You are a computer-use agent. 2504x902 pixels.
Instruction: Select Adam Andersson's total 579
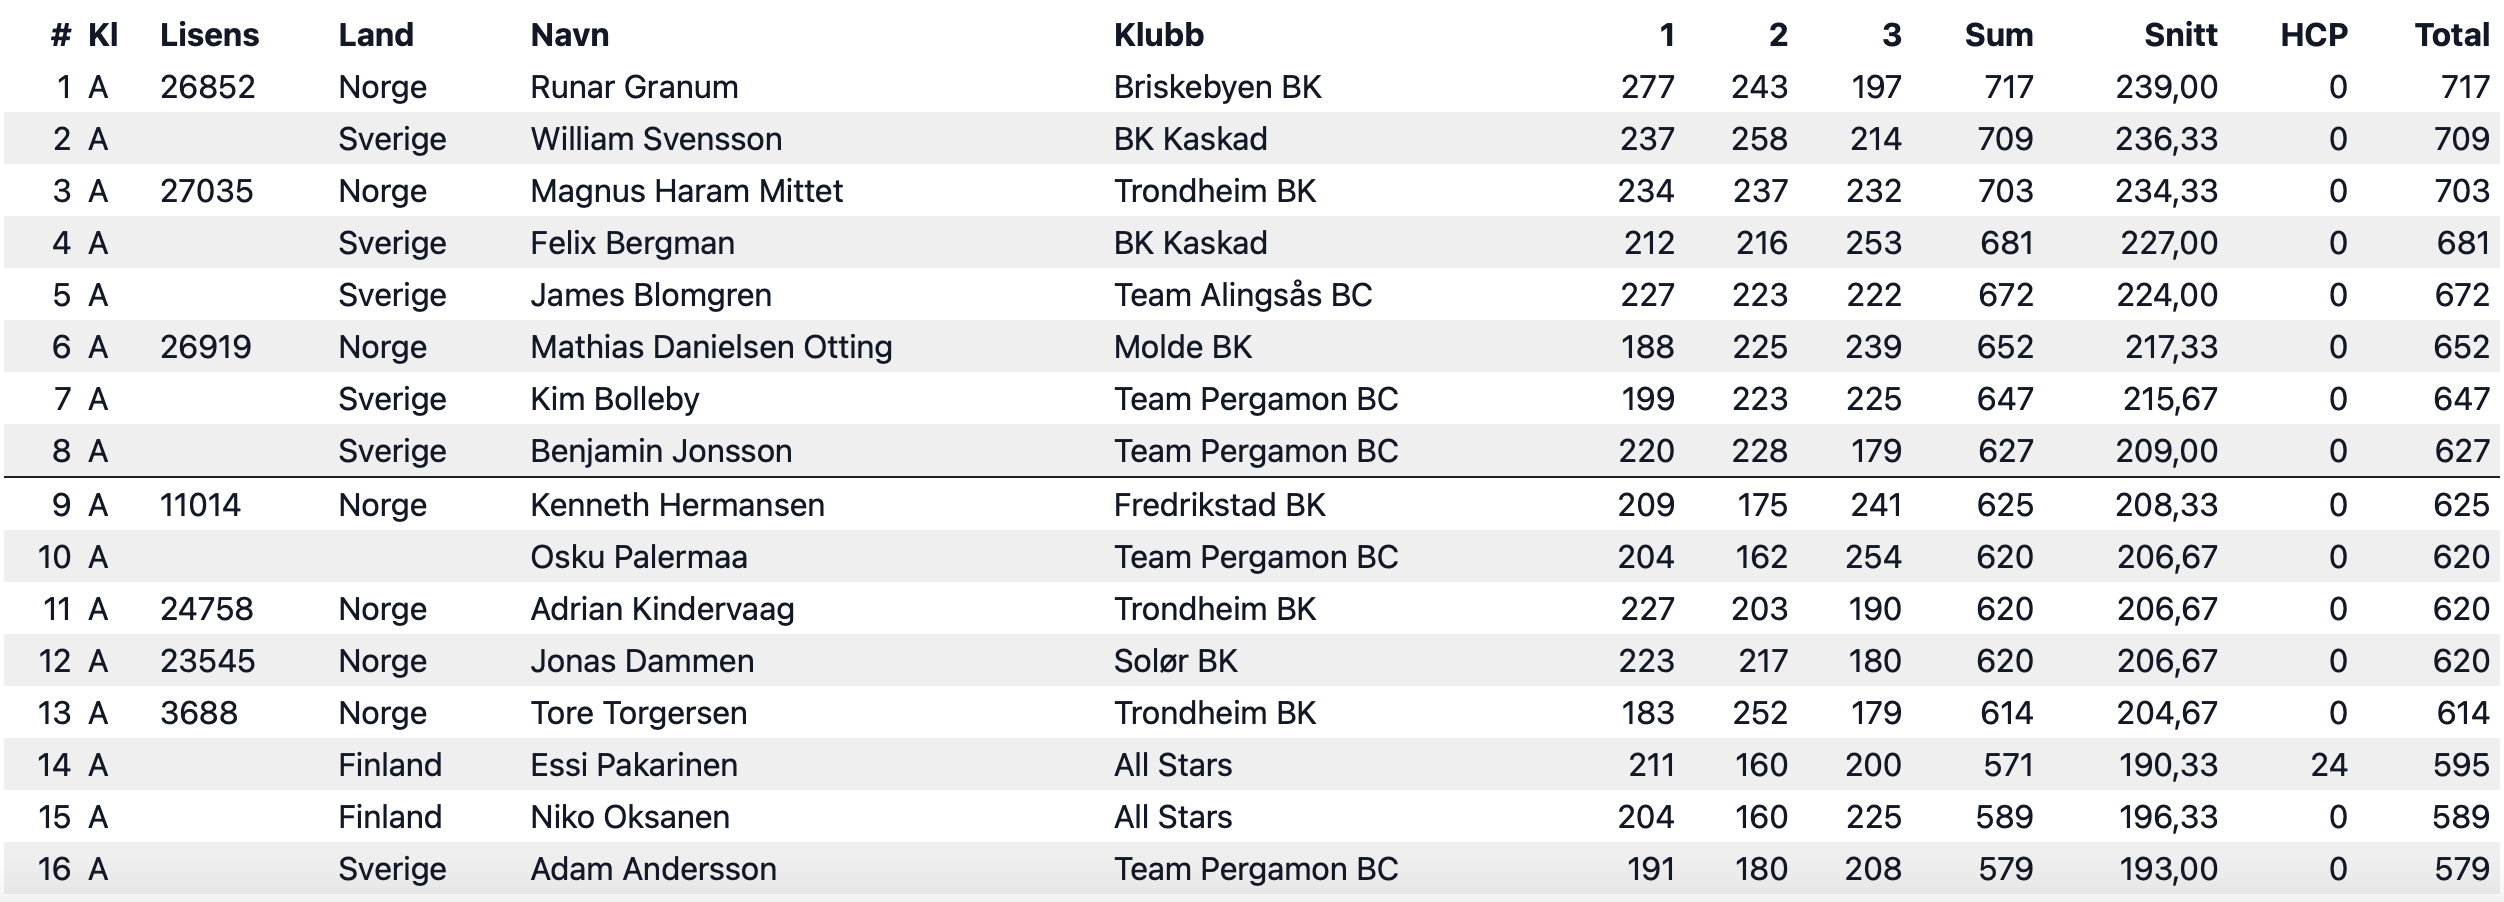(x=2461, y=869)
